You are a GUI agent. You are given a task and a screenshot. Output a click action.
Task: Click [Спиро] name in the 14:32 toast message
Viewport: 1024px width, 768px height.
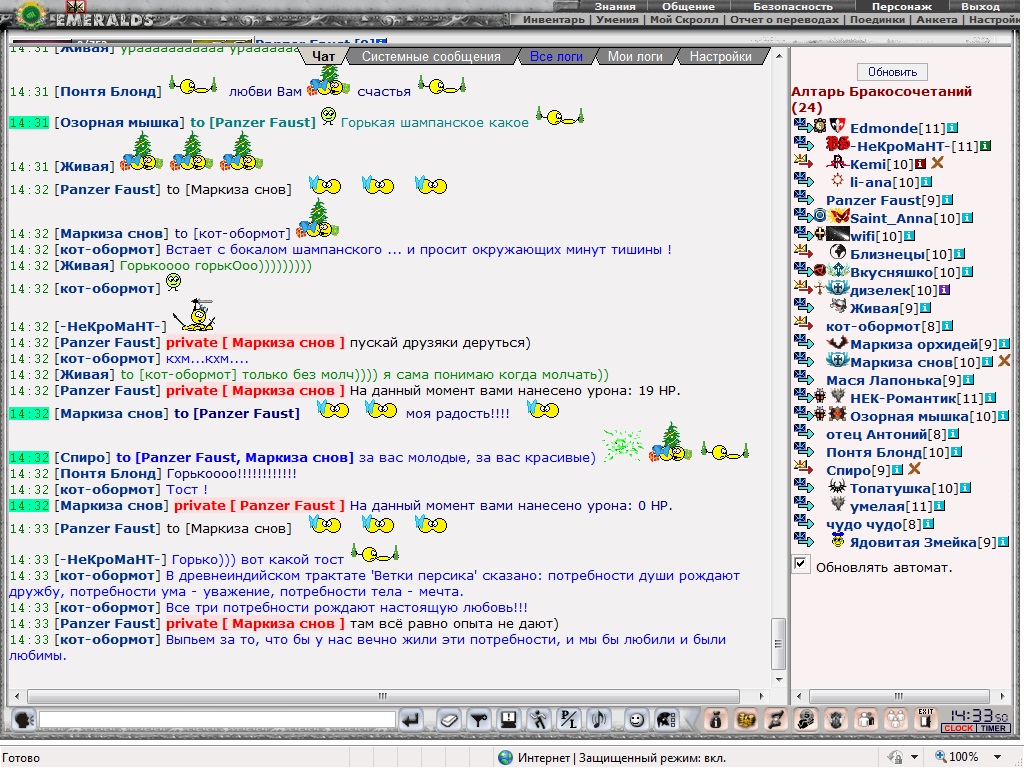tap(82, 457)
